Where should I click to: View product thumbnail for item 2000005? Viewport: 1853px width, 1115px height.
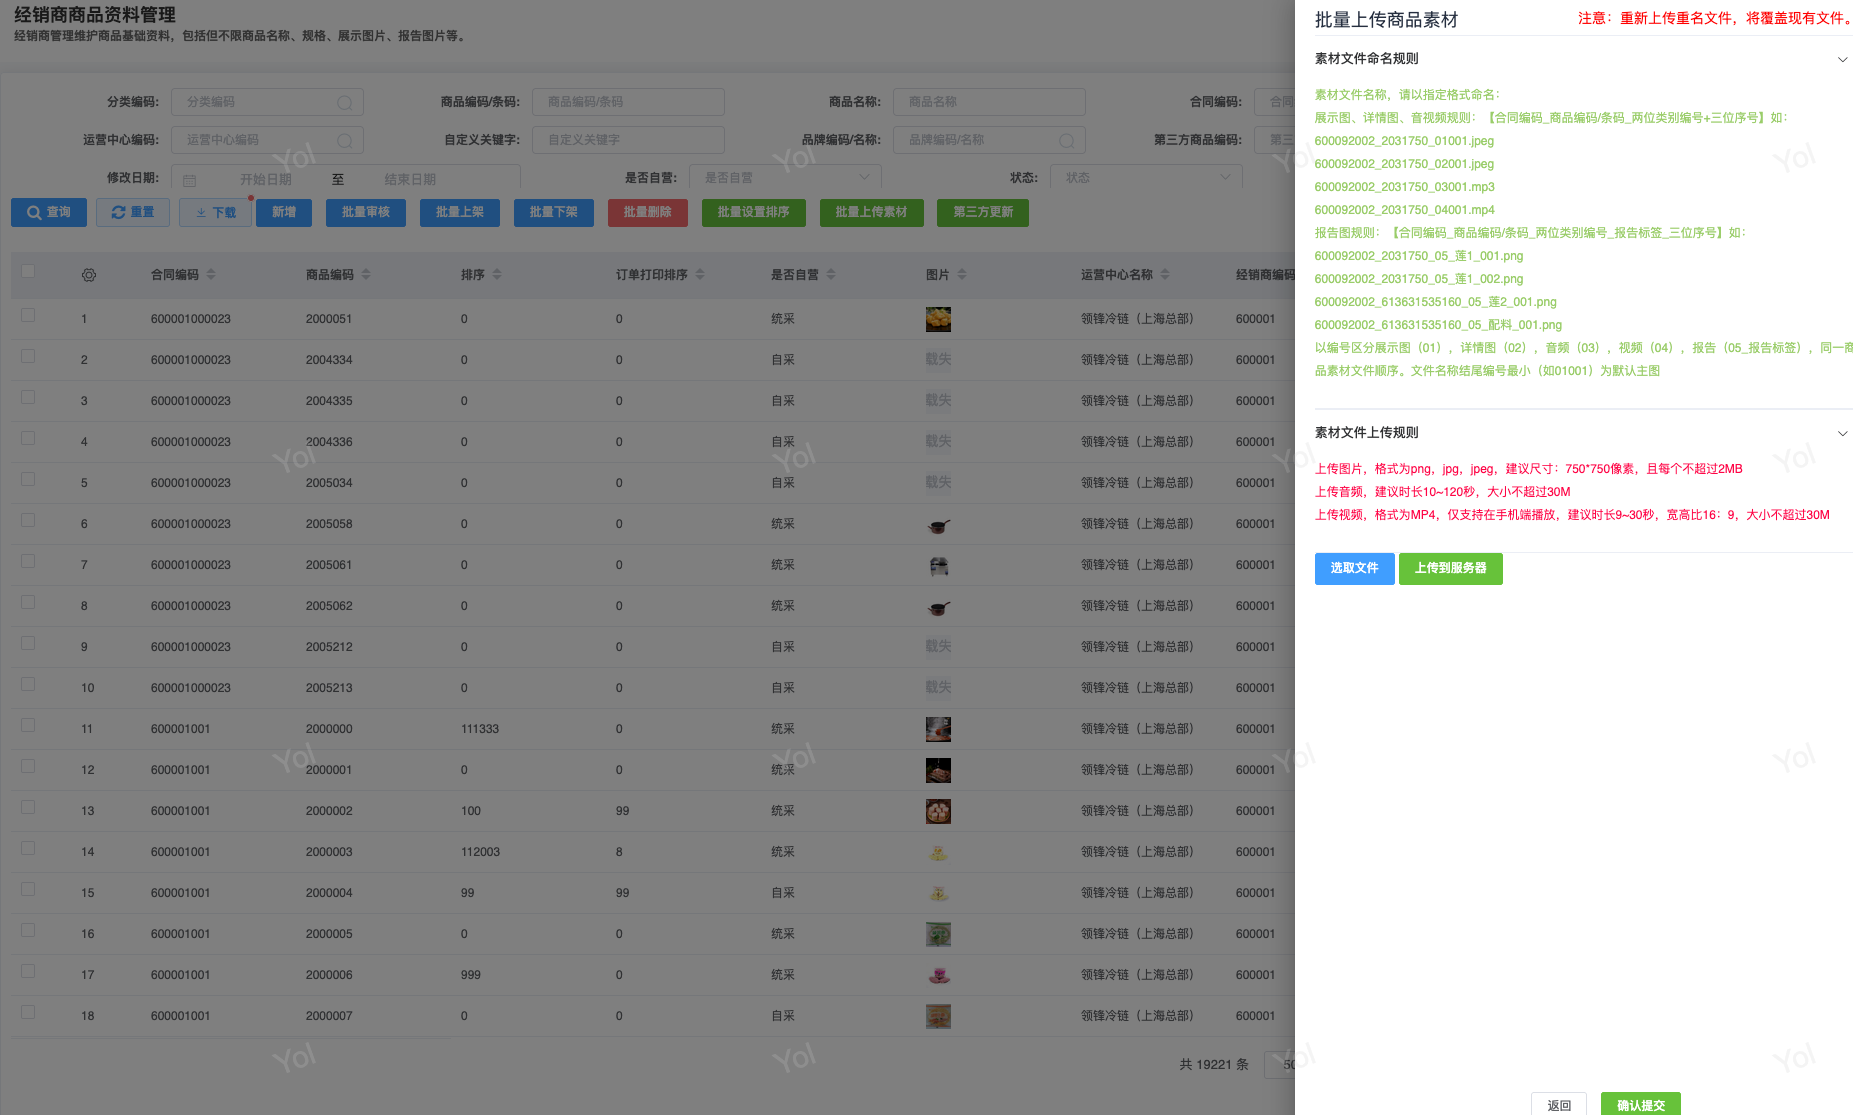(x=938, y=934)
